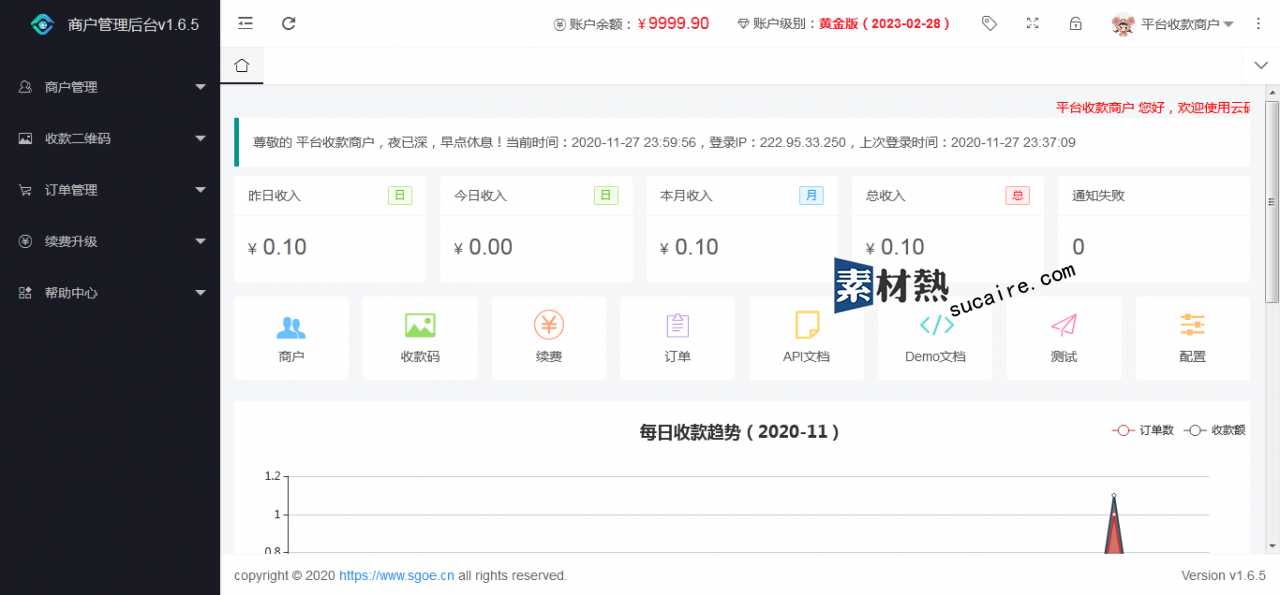Open the 测试 paper plane icon shortcut
The width and height of the screenshot is (1280, 595).
1064,325
